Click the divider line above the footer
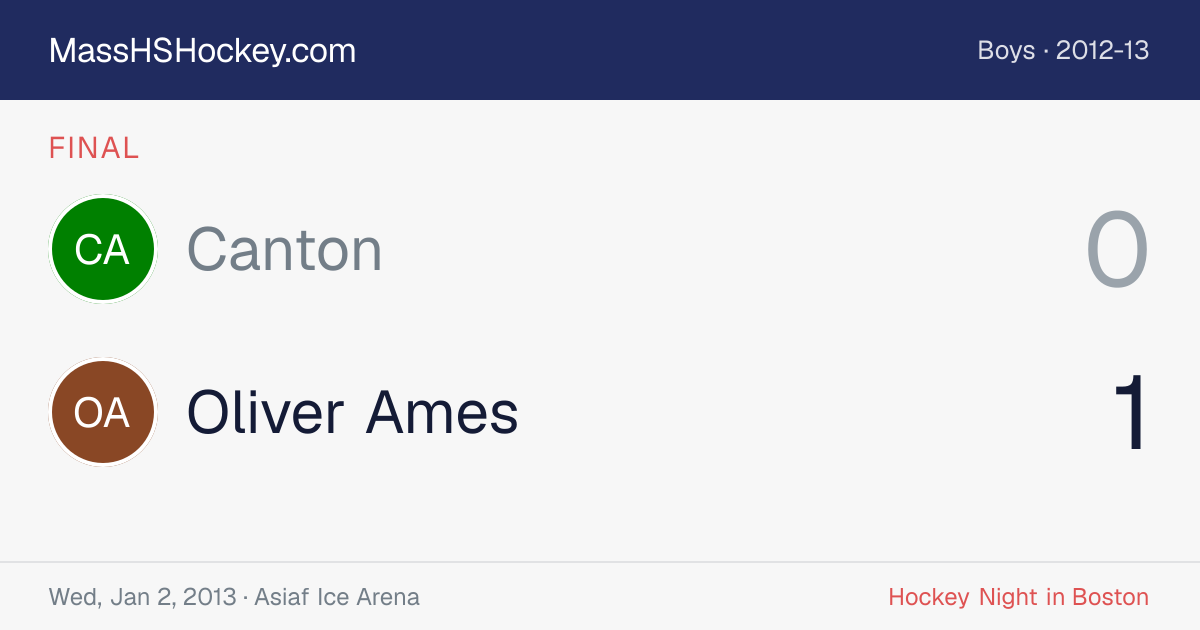This screenshot has height=630, width=1200. 600,562
